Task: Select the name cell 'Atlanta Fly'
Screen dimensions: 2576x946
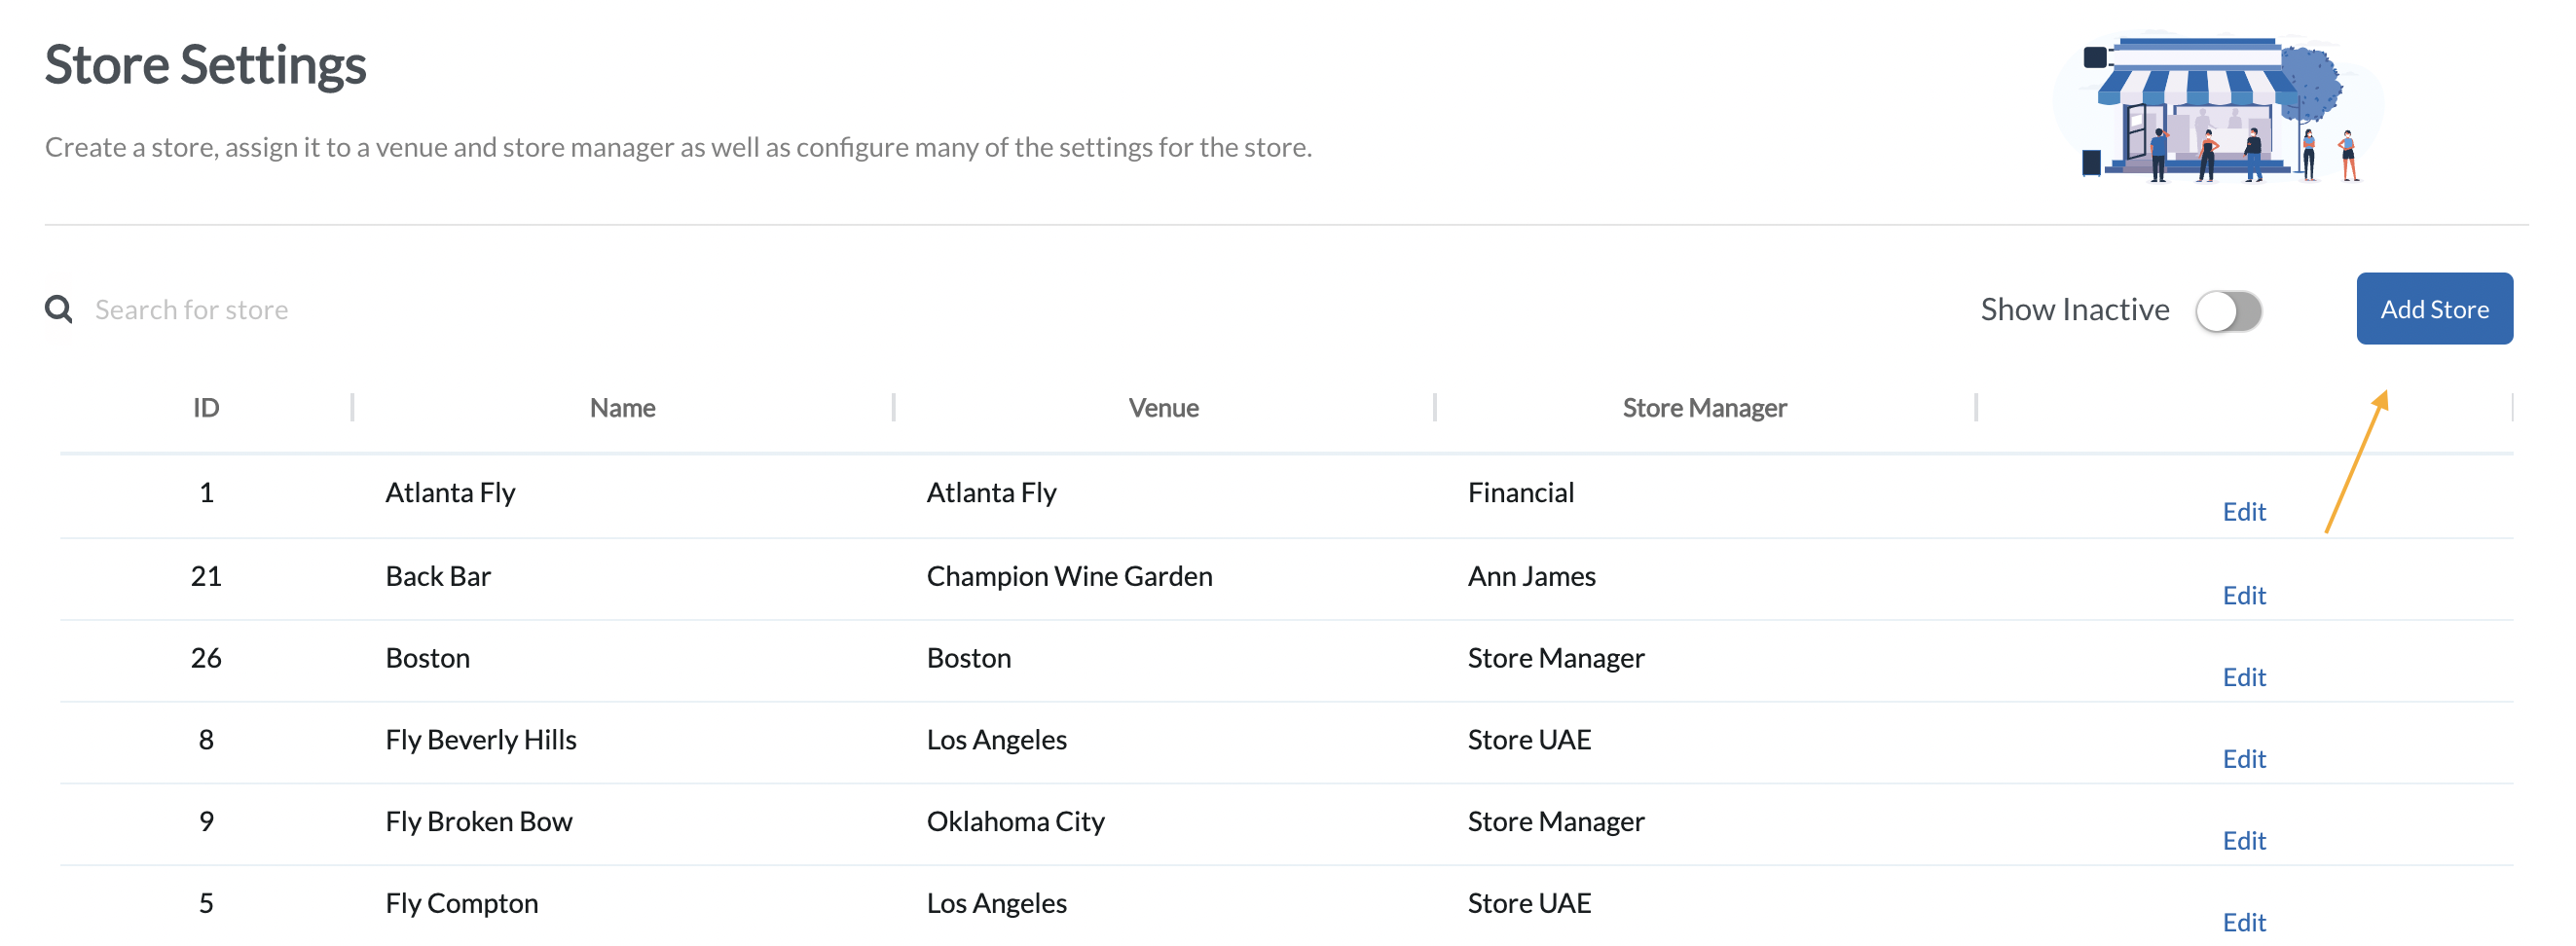Action: click(450, 492)
